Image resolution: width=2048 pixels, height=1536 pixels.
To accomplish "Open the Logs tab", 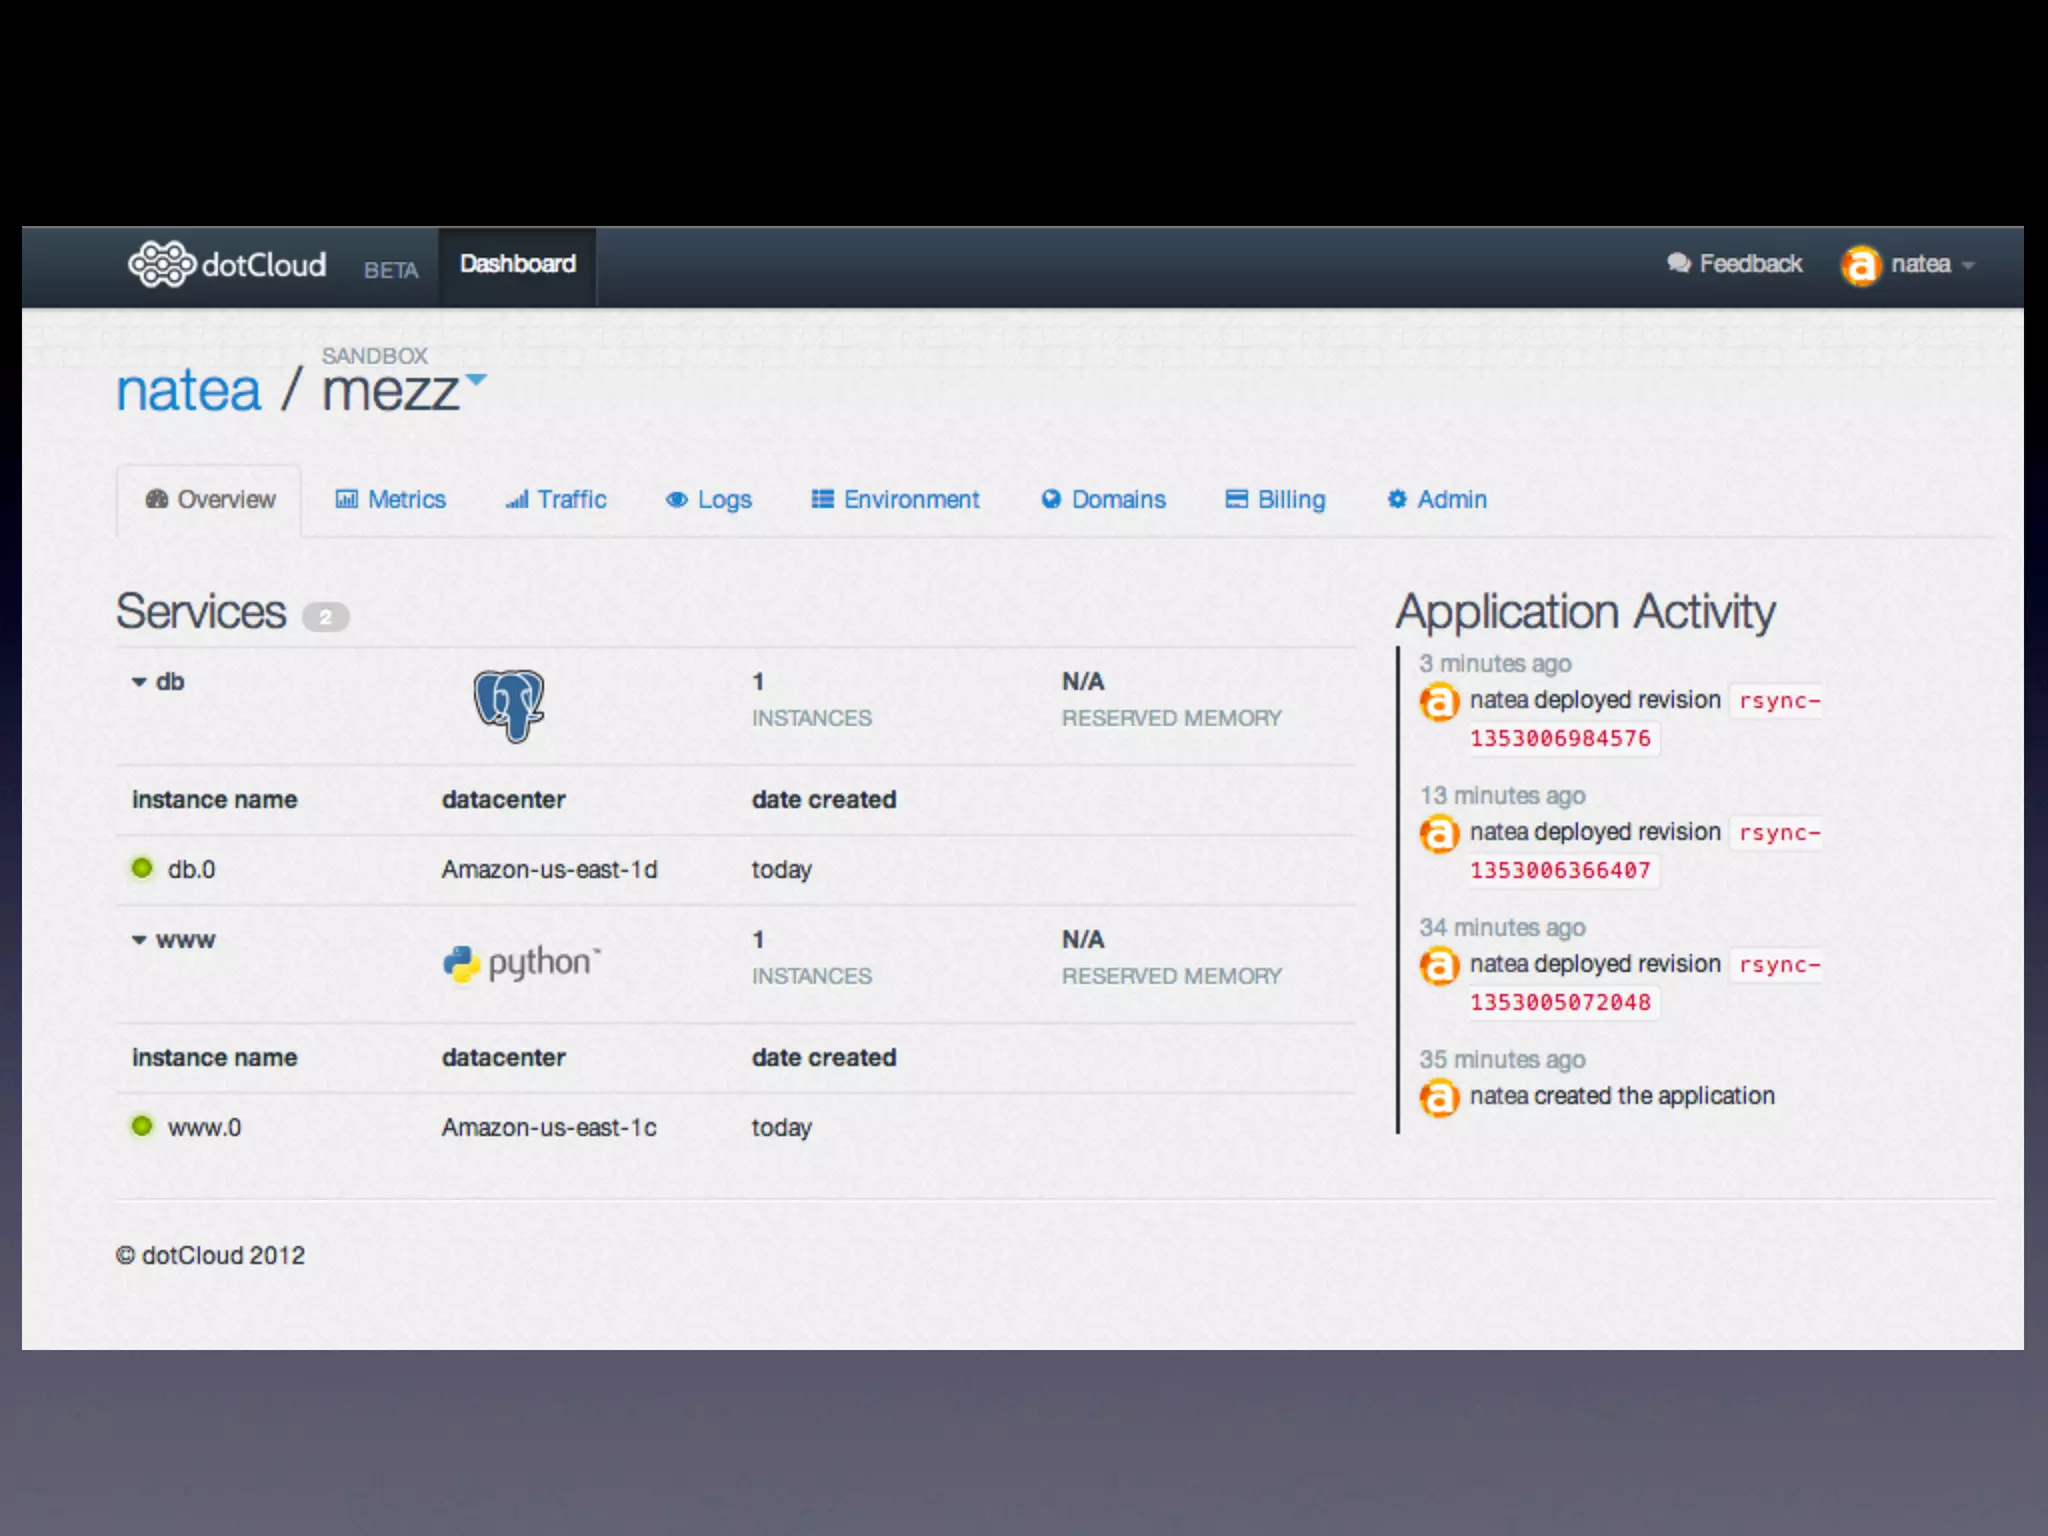I will coord(709,499).
